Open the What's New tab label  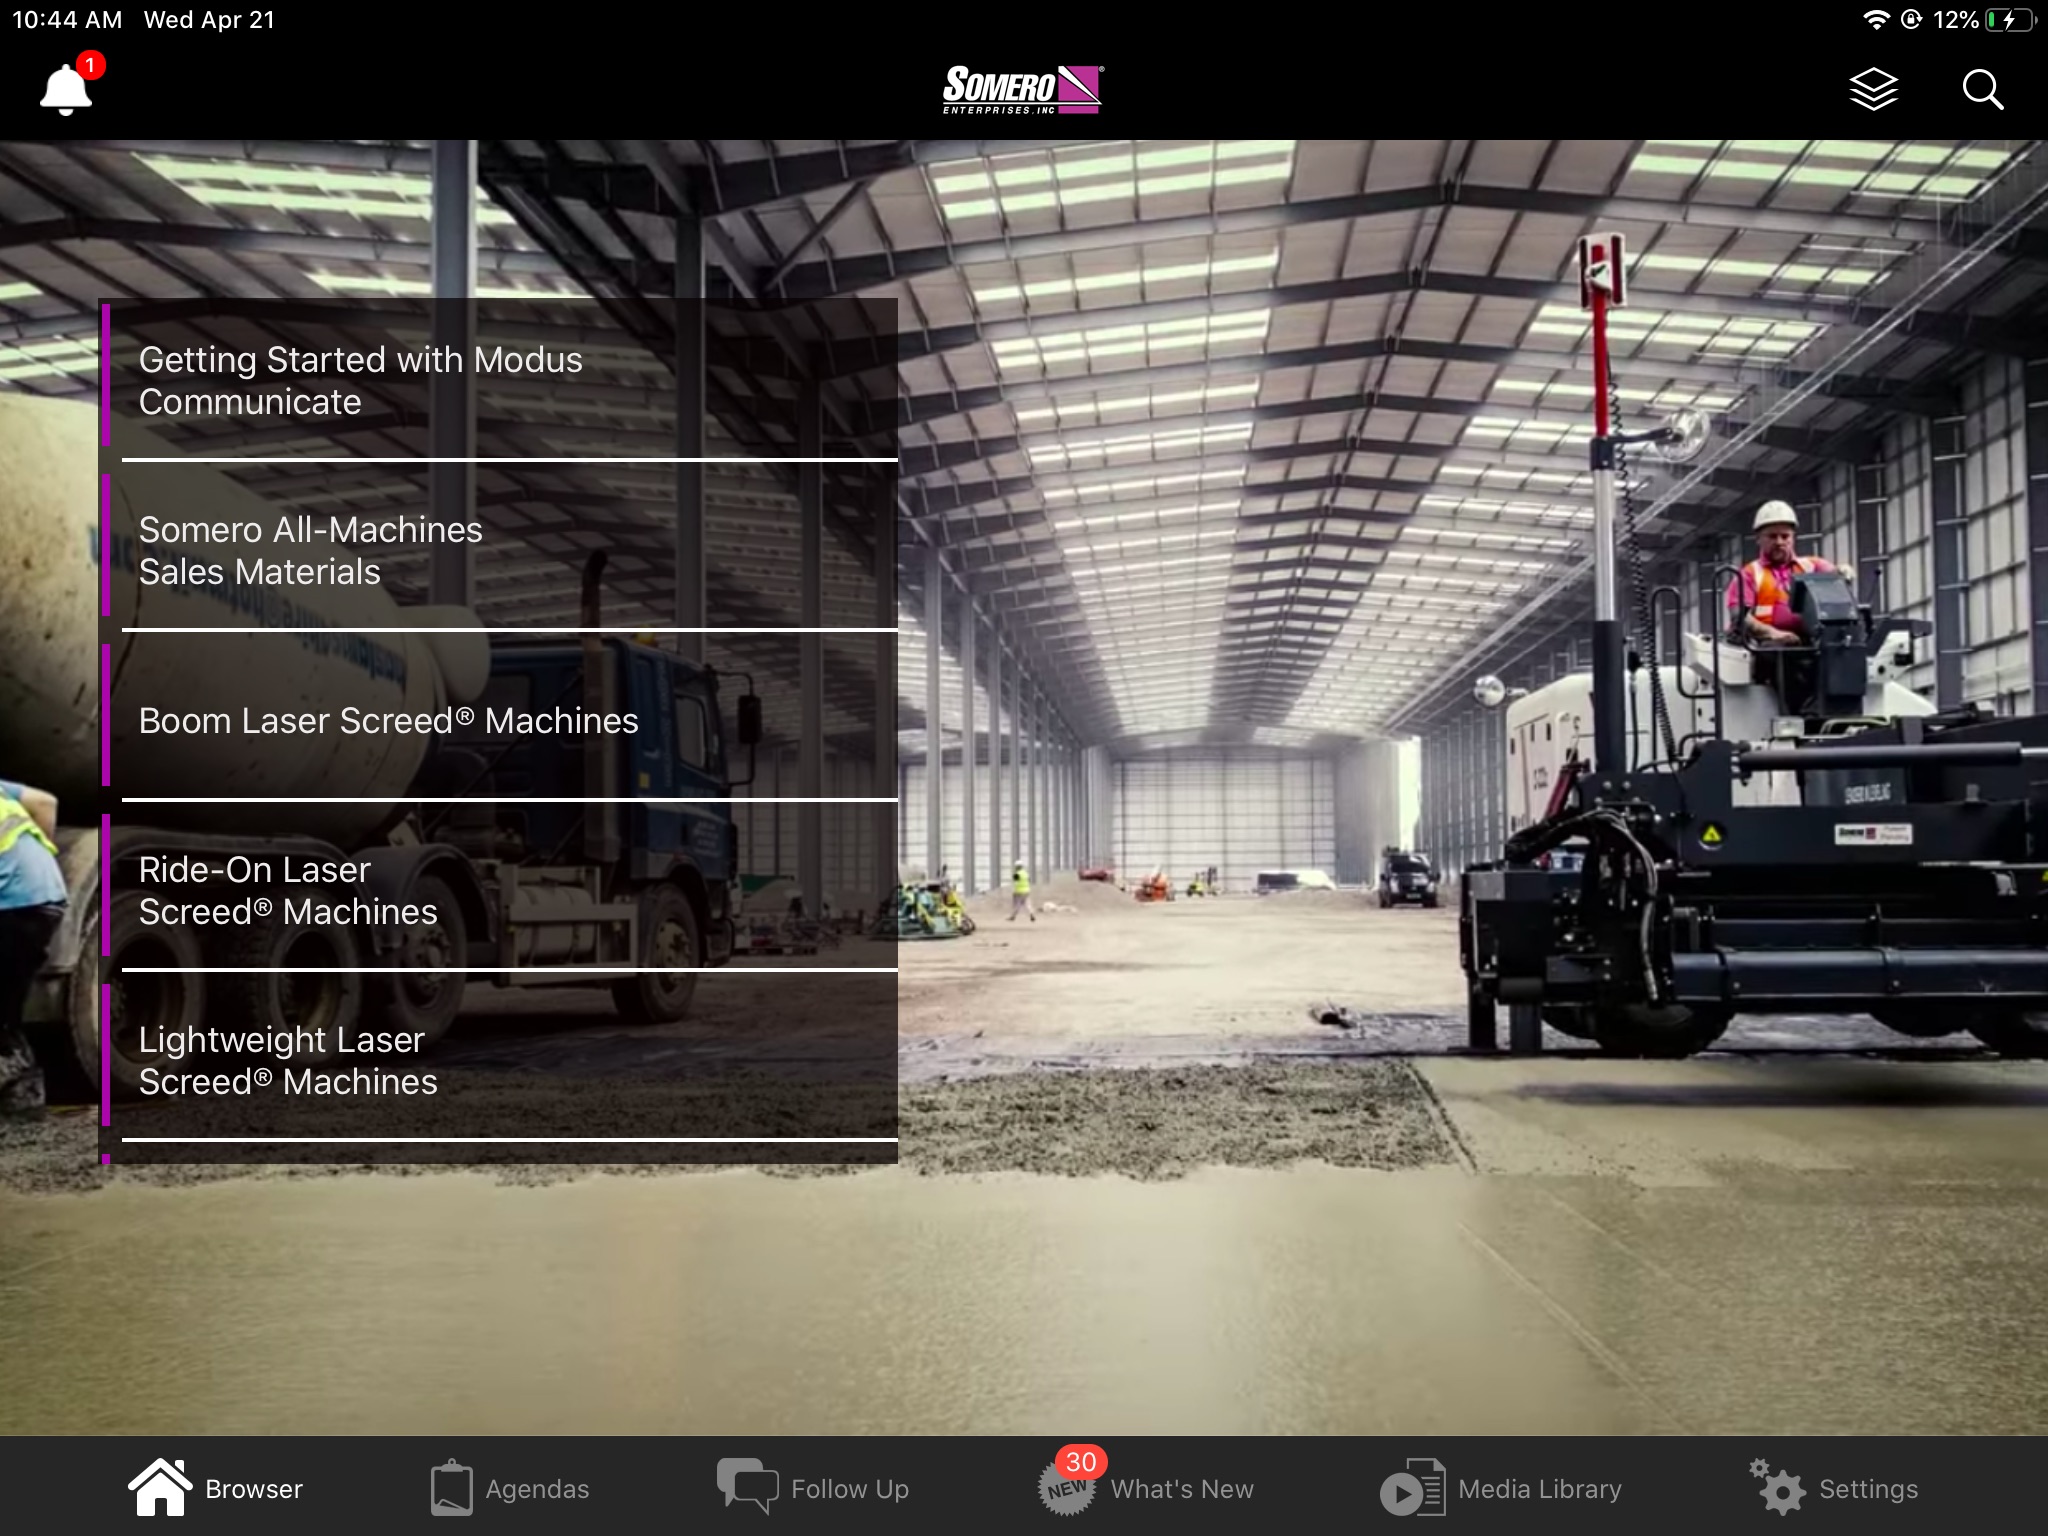(1181, 1489)
